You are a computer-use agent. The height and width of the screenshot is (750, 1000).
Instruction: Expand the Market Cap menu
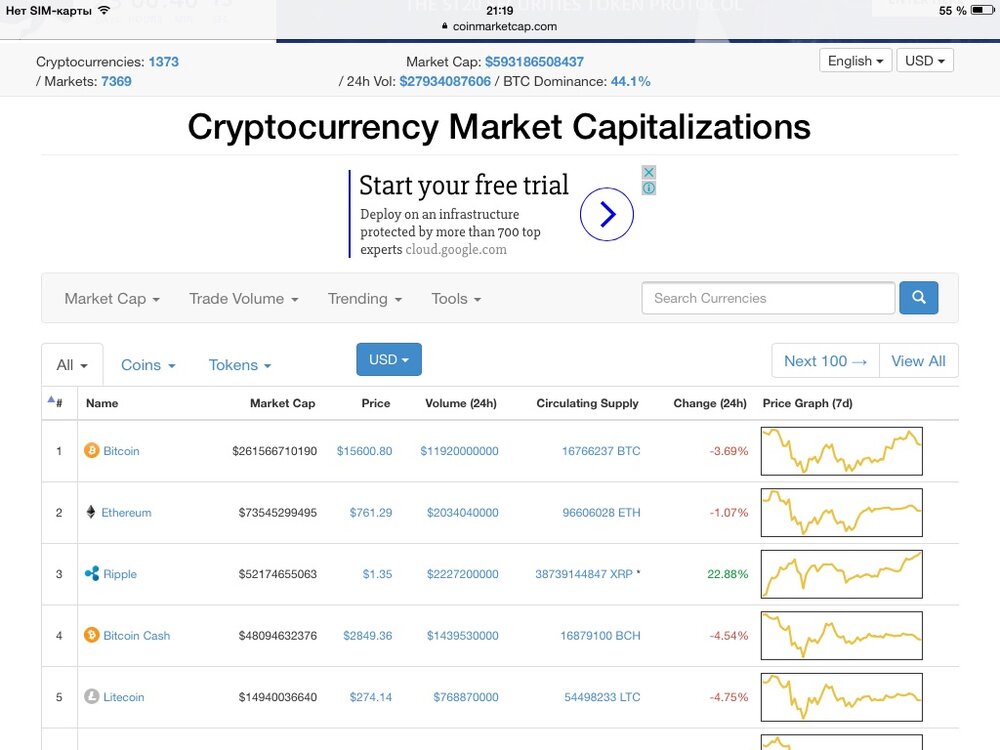point(112,298)
